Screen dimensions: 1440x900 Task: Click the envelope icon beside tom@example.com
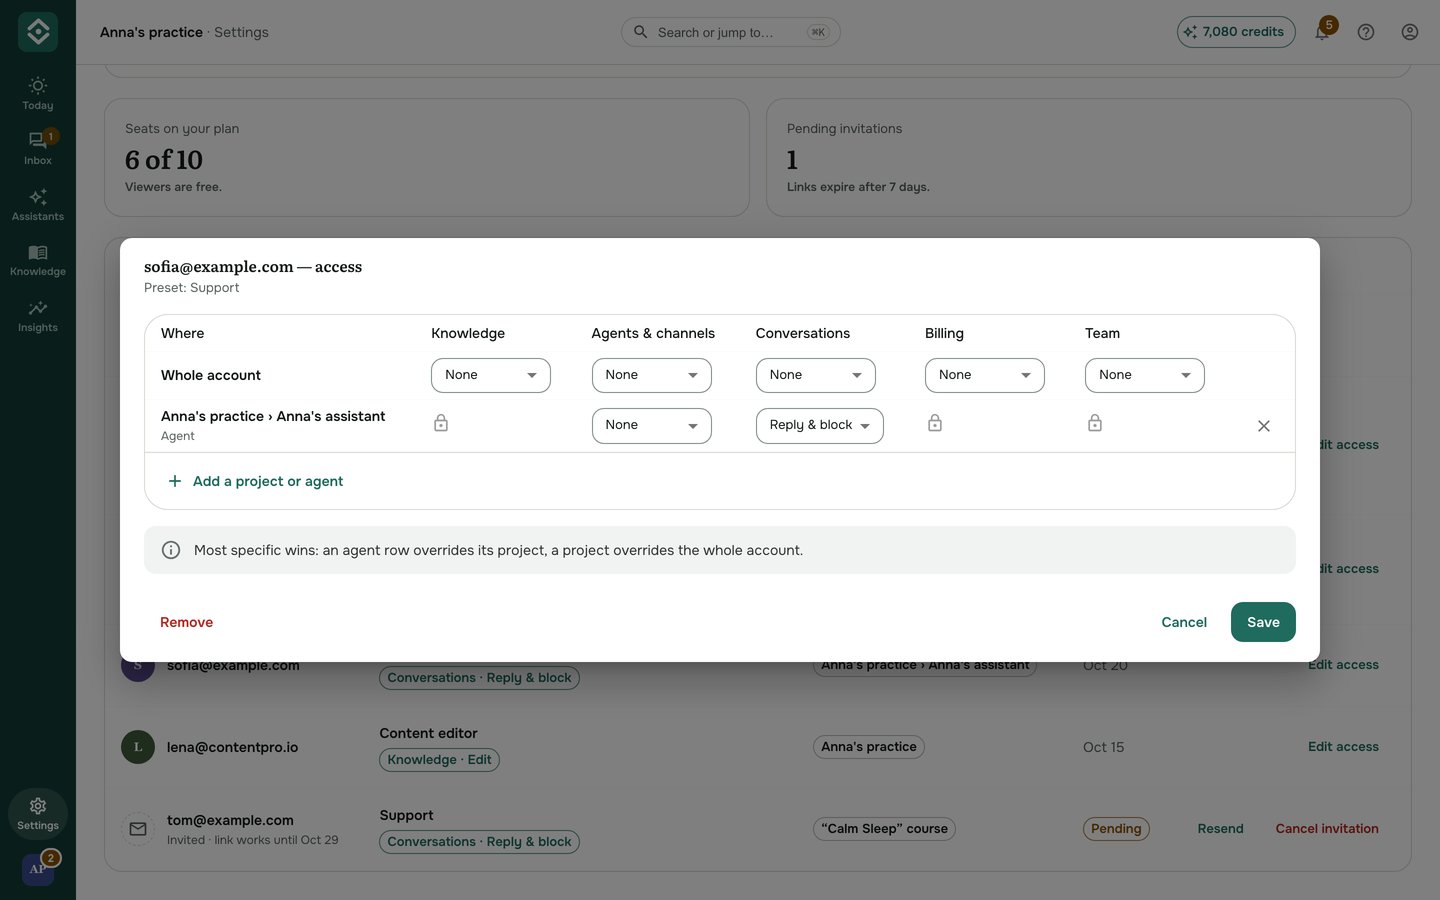pyautogui.click(x=138, y=829)
